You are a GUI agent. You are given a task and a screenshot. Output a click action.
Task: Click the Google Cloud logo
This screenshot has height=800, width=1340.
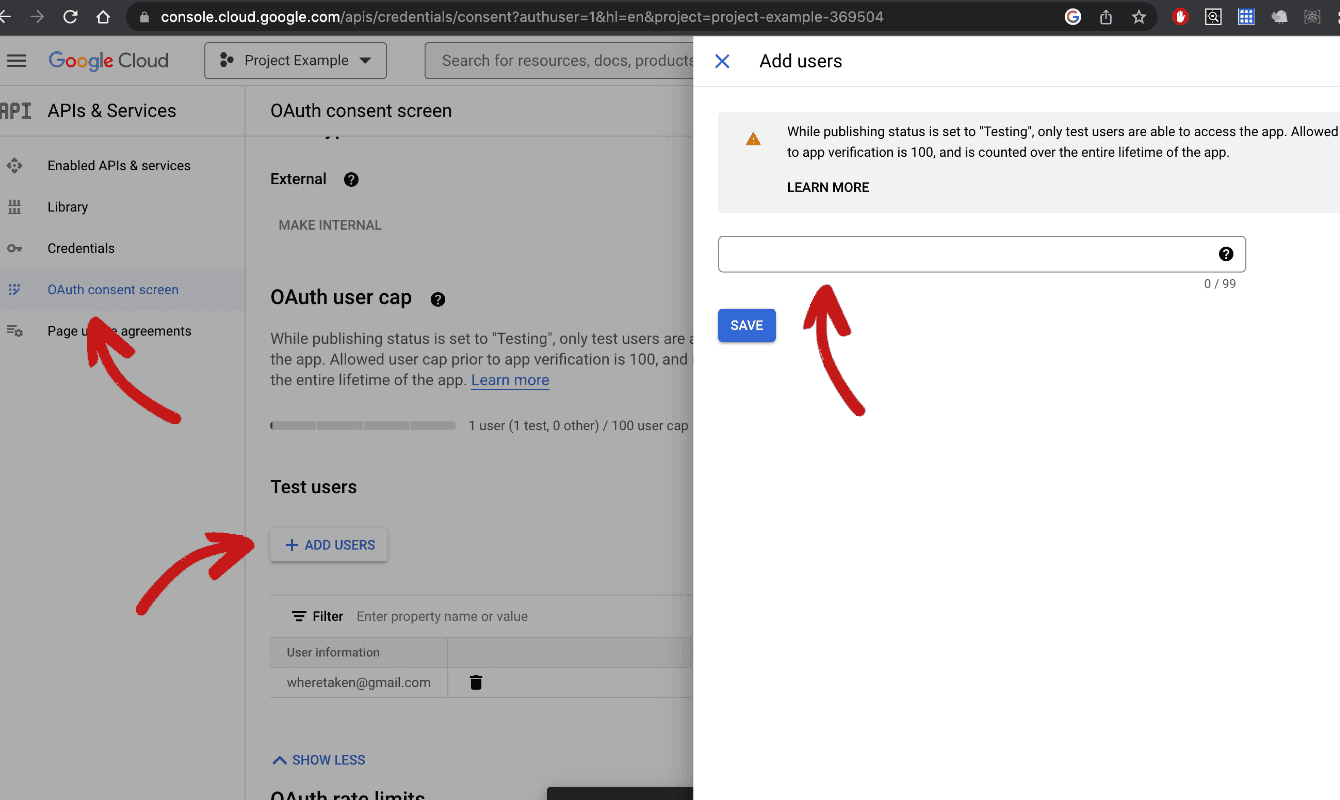[x=108, y=61]
